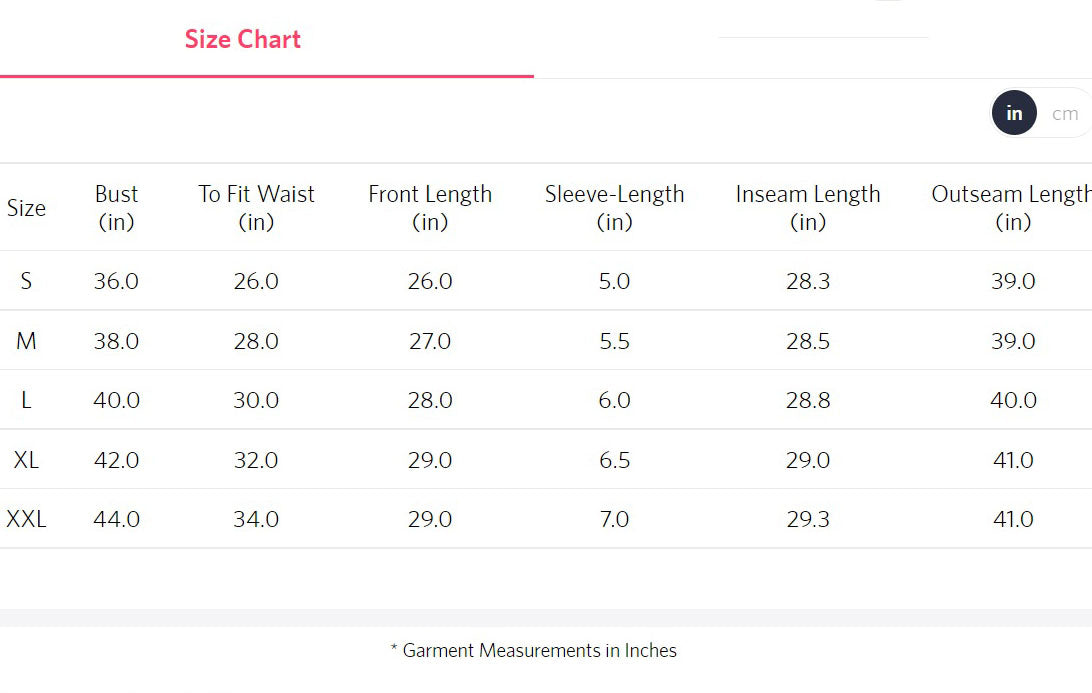The width and height of the screenshot is (1092, 693).
Task: Select the S size row label
Action: click(x=26, y=281)
